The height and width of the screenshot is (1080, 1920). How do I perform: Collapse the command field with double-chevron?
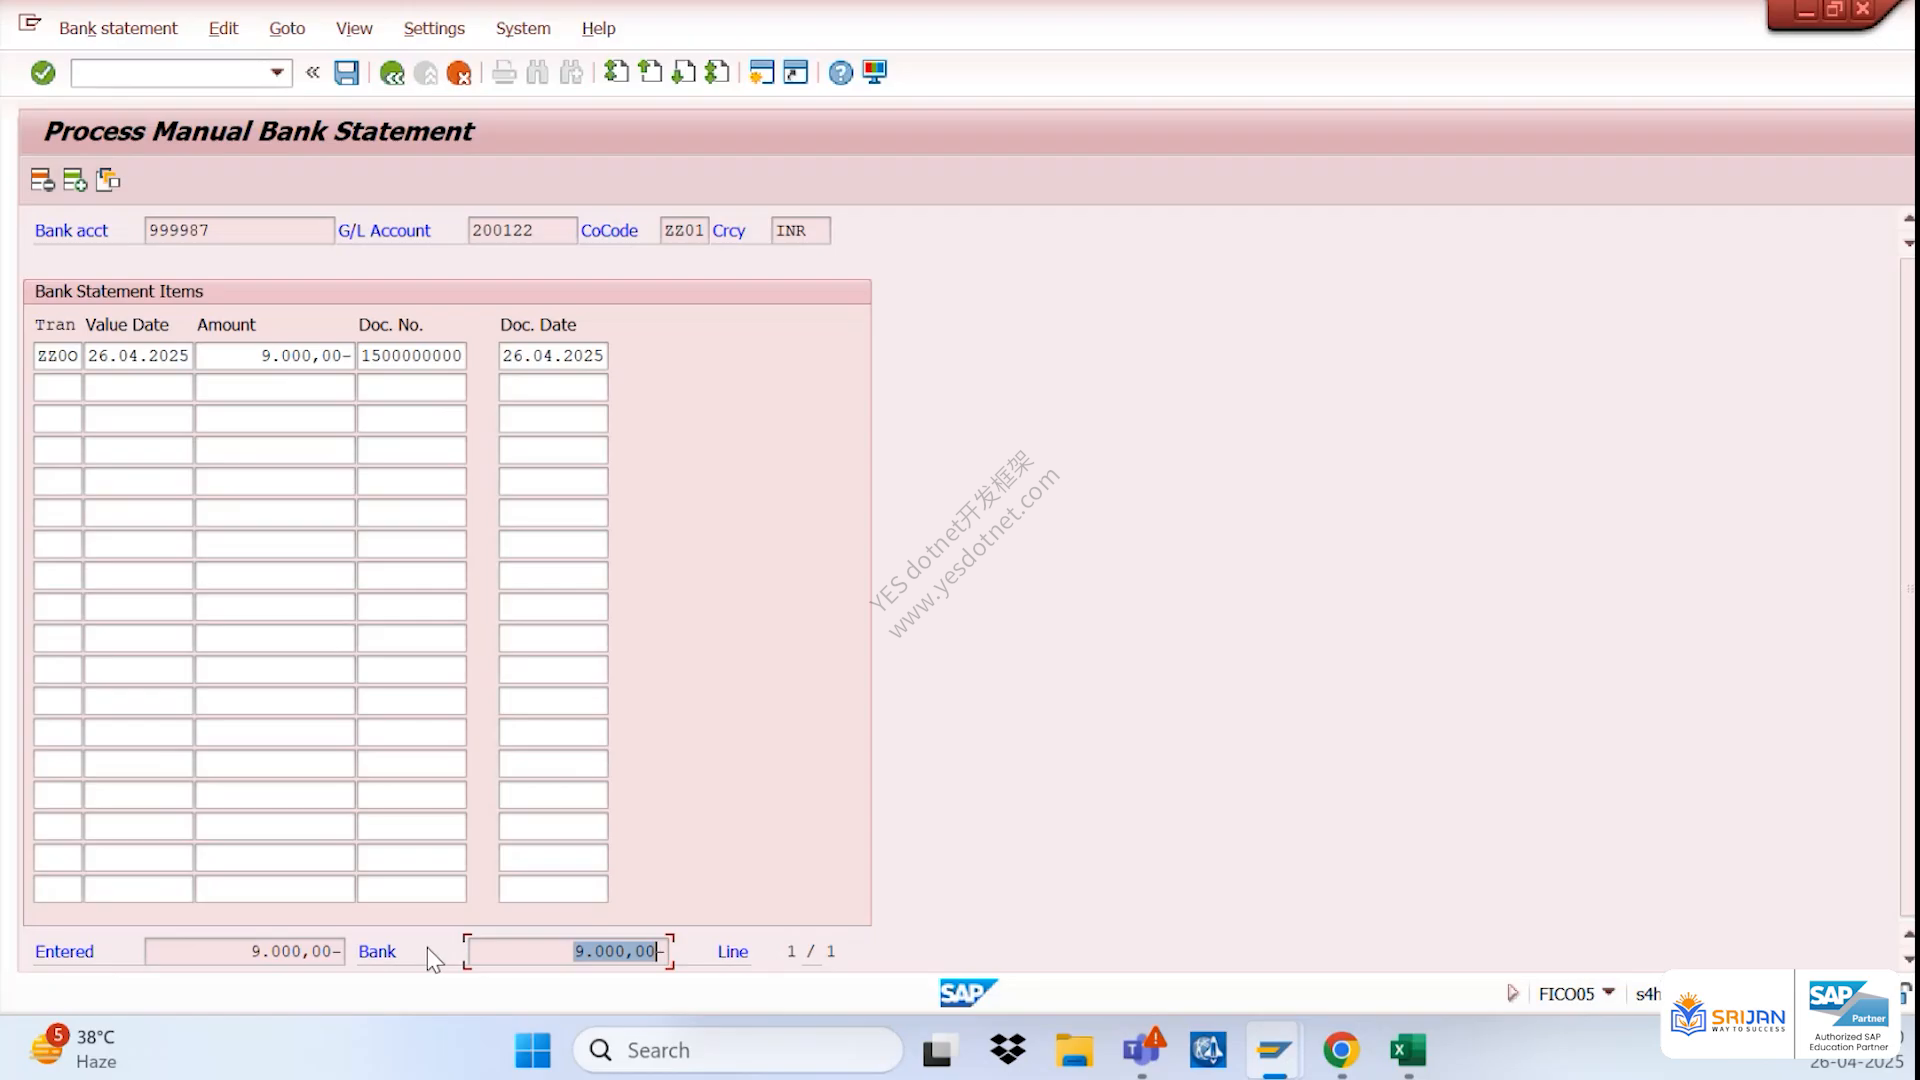[x=313, y=72]
